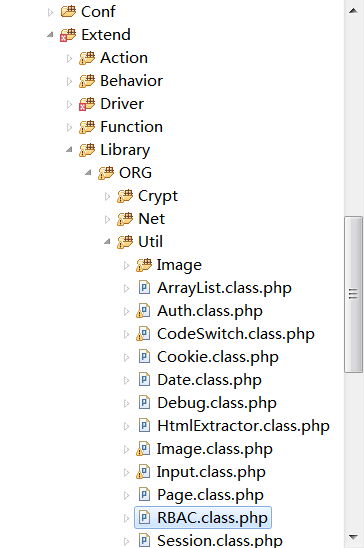364x548 pixels.
Task: Click the Date.class.php file icon
Action: (x=144, y=380)
